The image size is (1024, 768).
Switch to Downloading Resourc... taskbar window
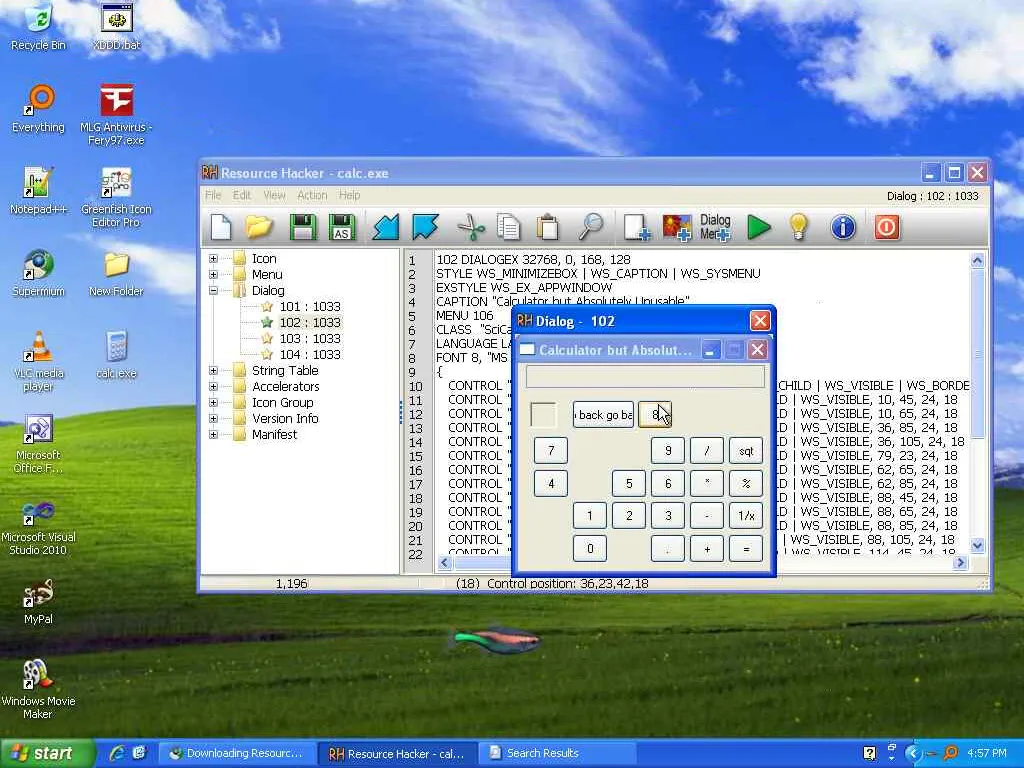pos(238,753)
